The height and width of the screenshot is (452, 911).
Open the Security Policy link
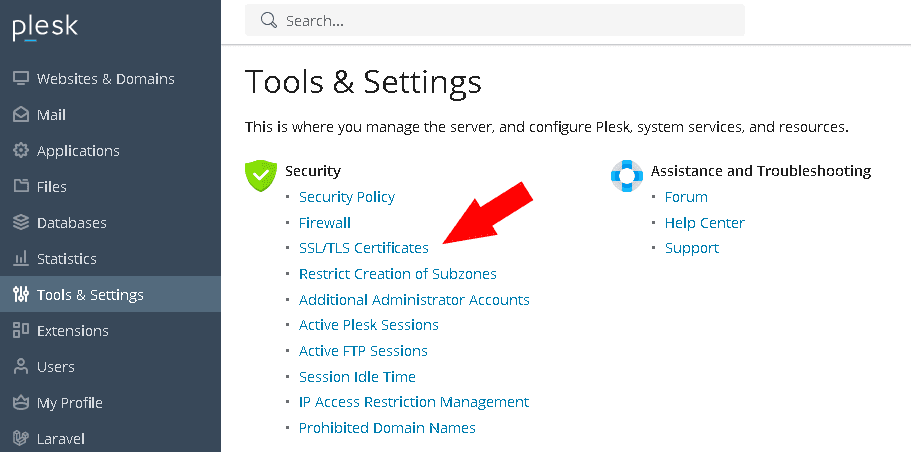click(x=346, y=197)
